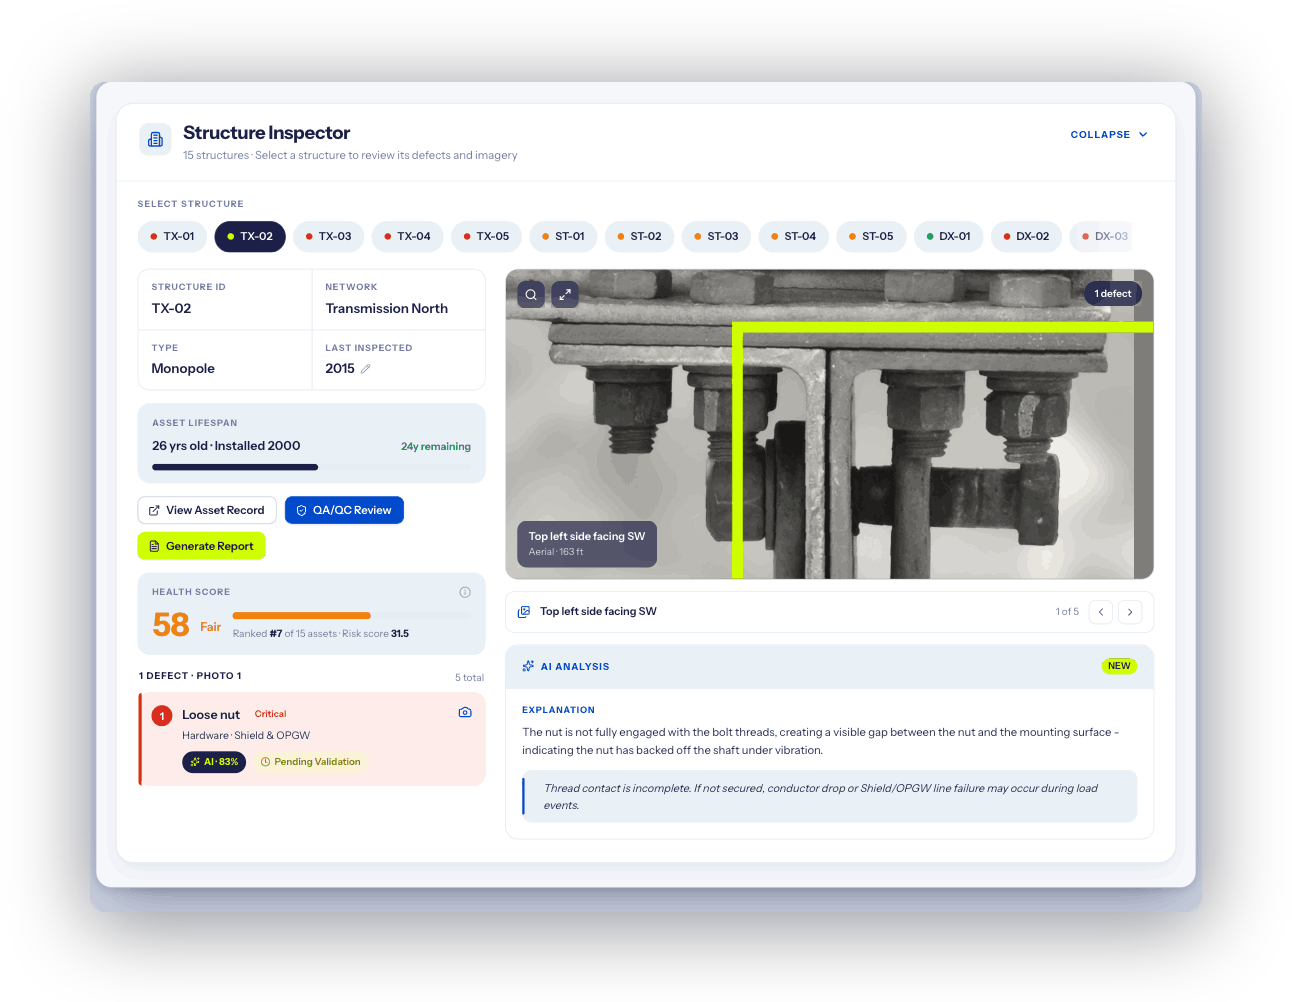Go to next photo

(1130, 612)
